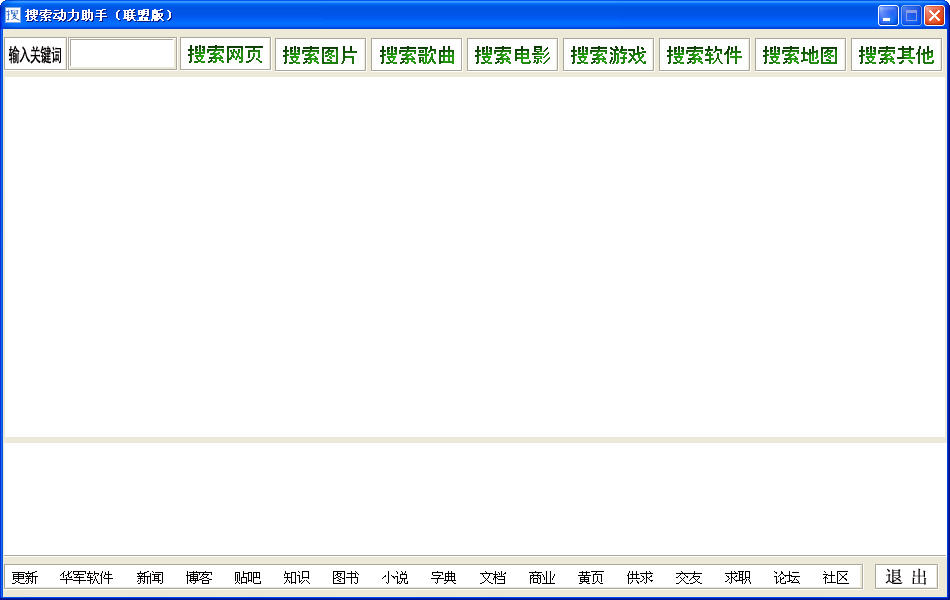Select 图书 in the bottom bar
The height and width of the screenshot is (600, 950).
click(346, 578)
